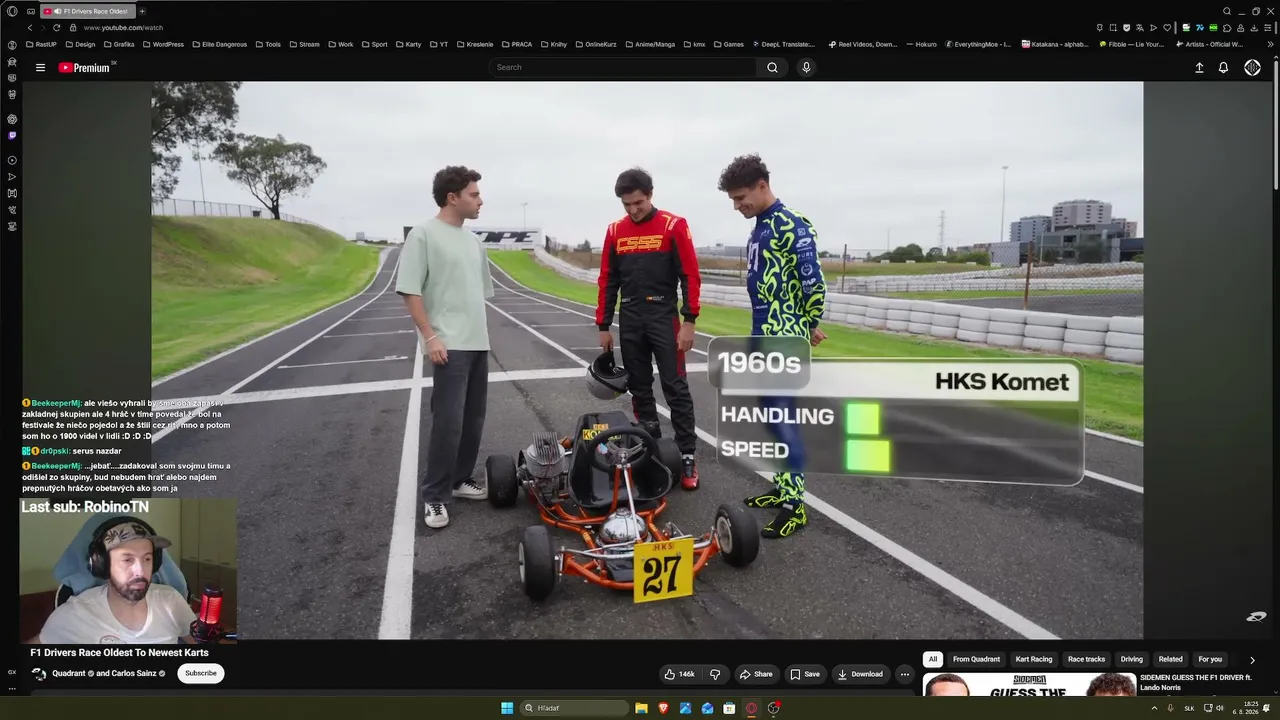
Task: Open the Elite Dangerous bookmark folder
Action: (x=219, y=44)
